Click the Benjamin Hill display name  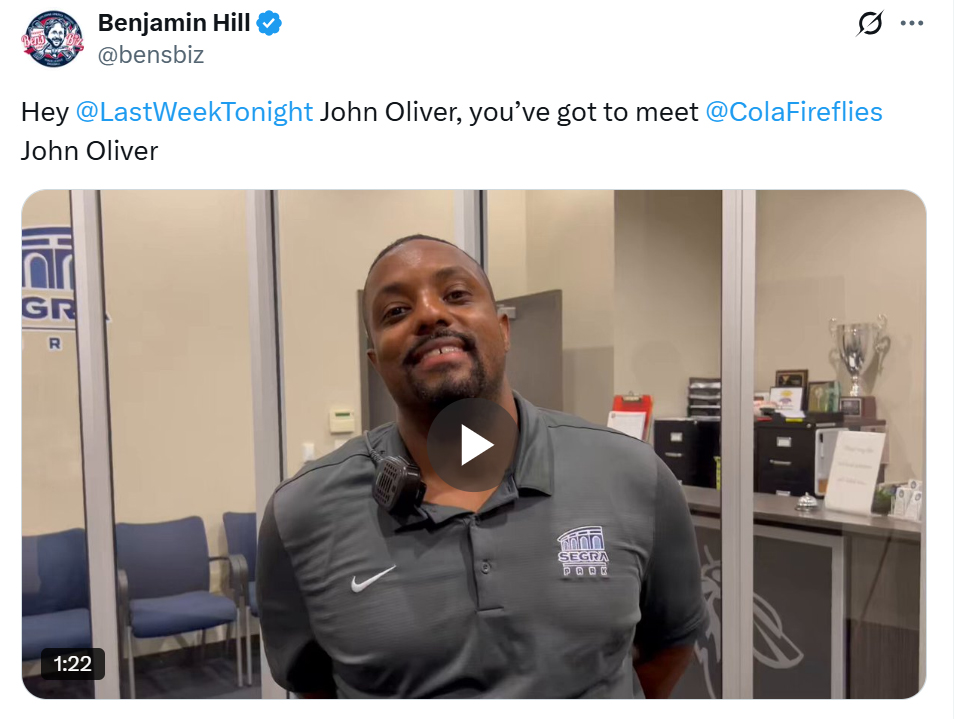coord(174,23)
